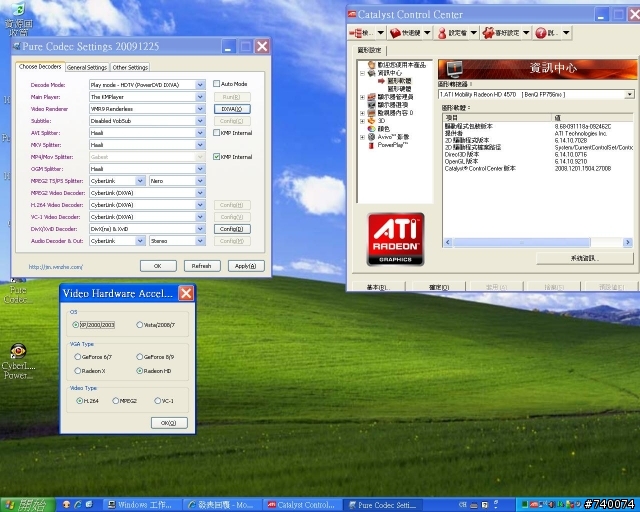Choose GeForce 6/7 VGA type
The height and width of the screenshot is (512, 640).
pos(78,357)
